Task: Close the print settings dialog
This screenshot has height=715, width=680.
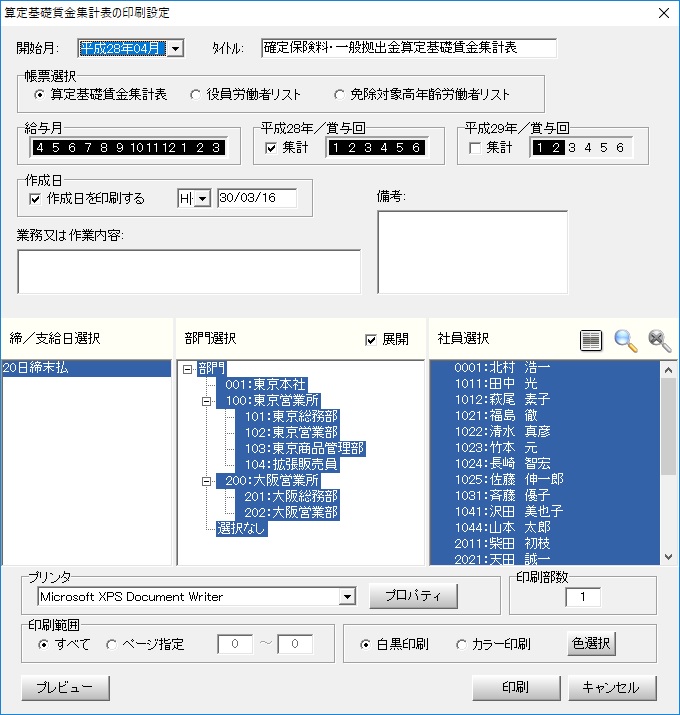Action: pos(664,13)
